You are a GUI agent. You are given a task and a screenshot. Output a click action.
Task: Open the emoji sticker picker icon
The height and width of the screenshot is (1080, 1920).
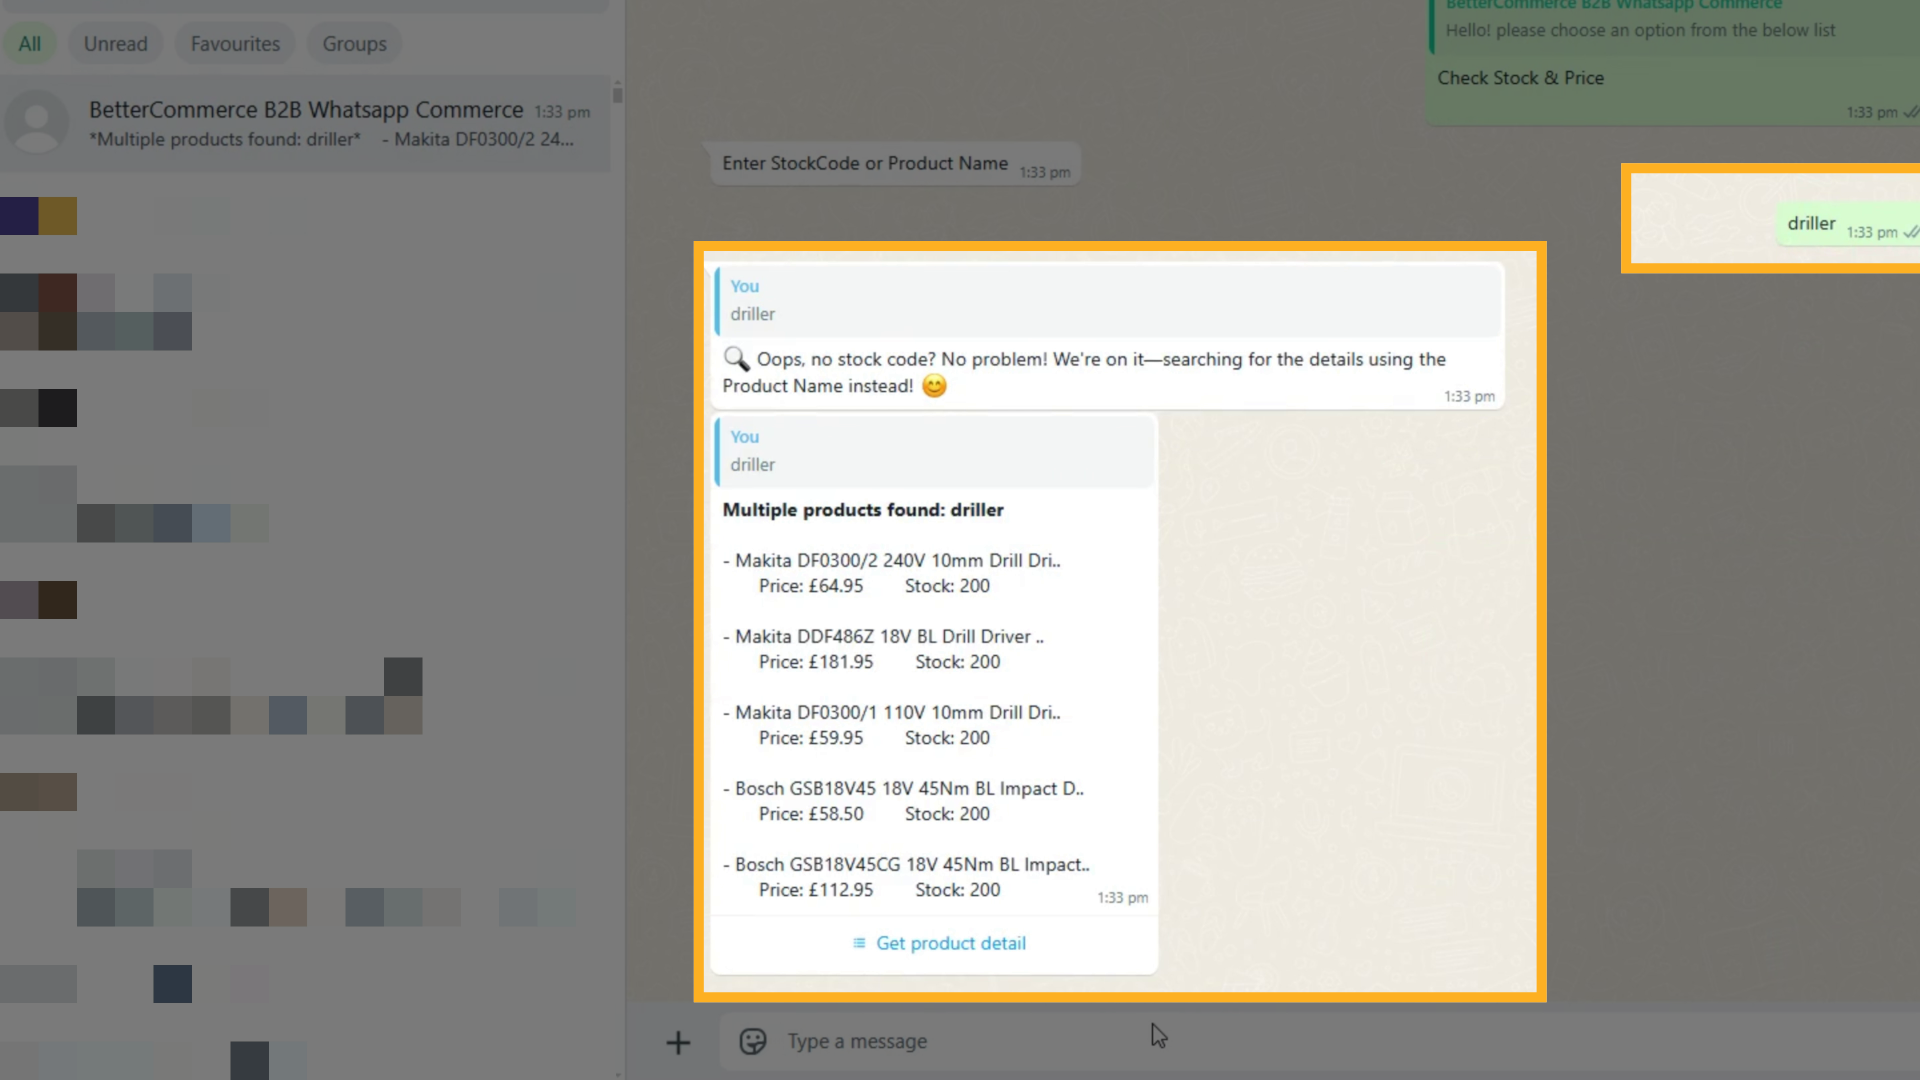point(752,1042)
